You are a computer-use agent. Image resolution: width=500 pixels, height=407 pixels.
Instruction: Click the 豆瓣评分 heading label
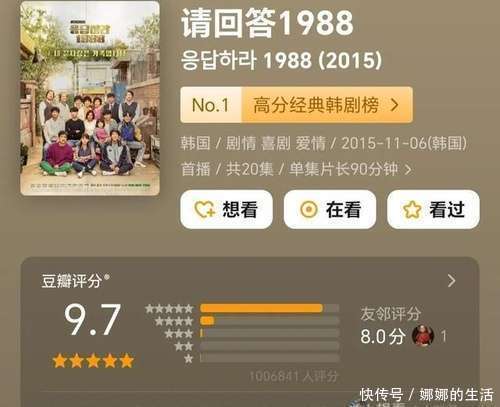[x=72, y=281]
